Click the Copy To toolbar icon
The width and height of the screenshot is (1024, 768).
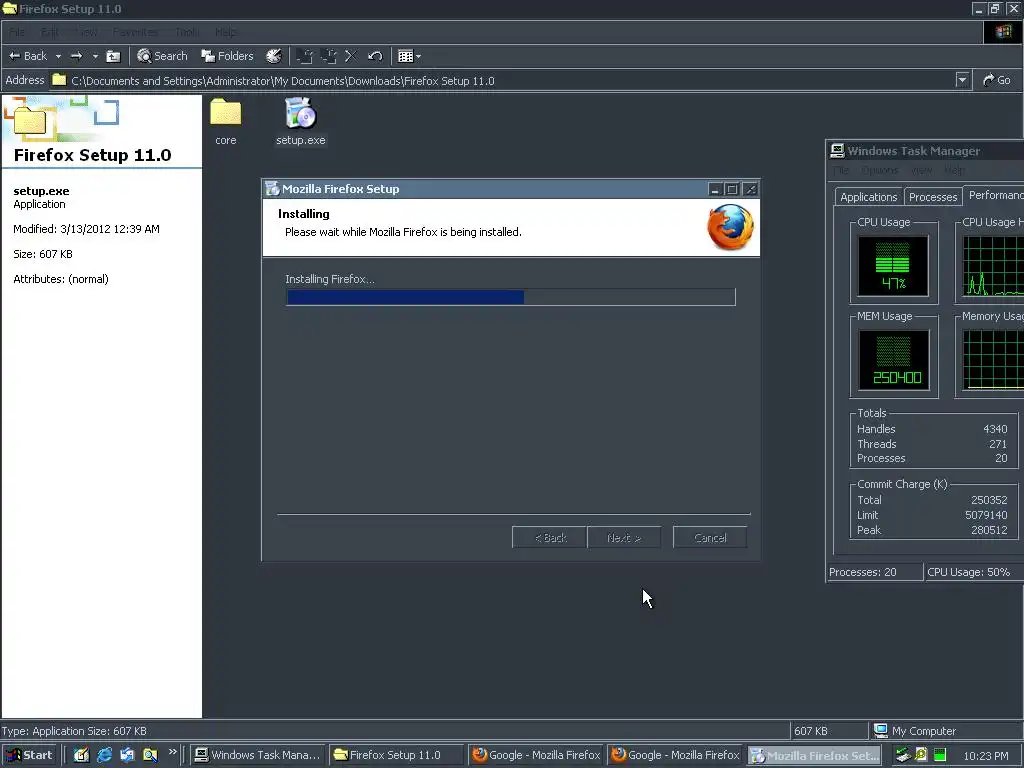coord(328,56)
